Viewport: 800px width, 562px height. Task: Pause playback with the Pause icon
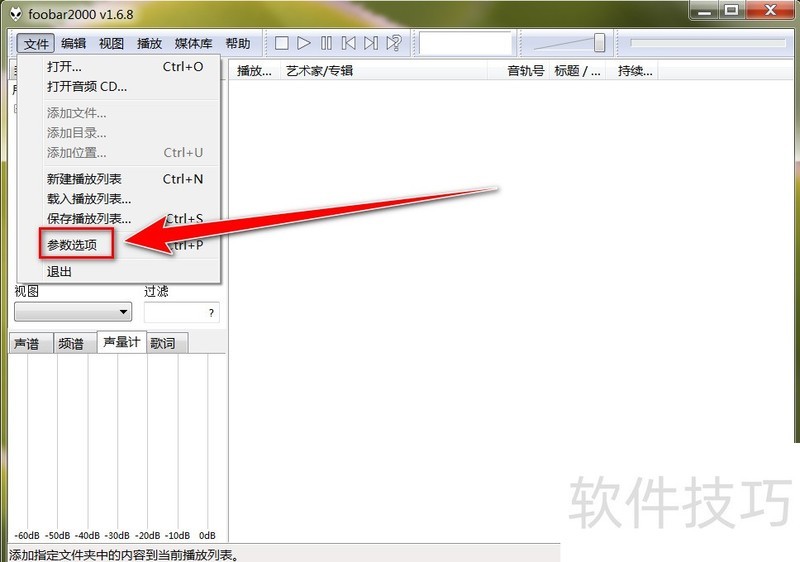coord(326,43)
